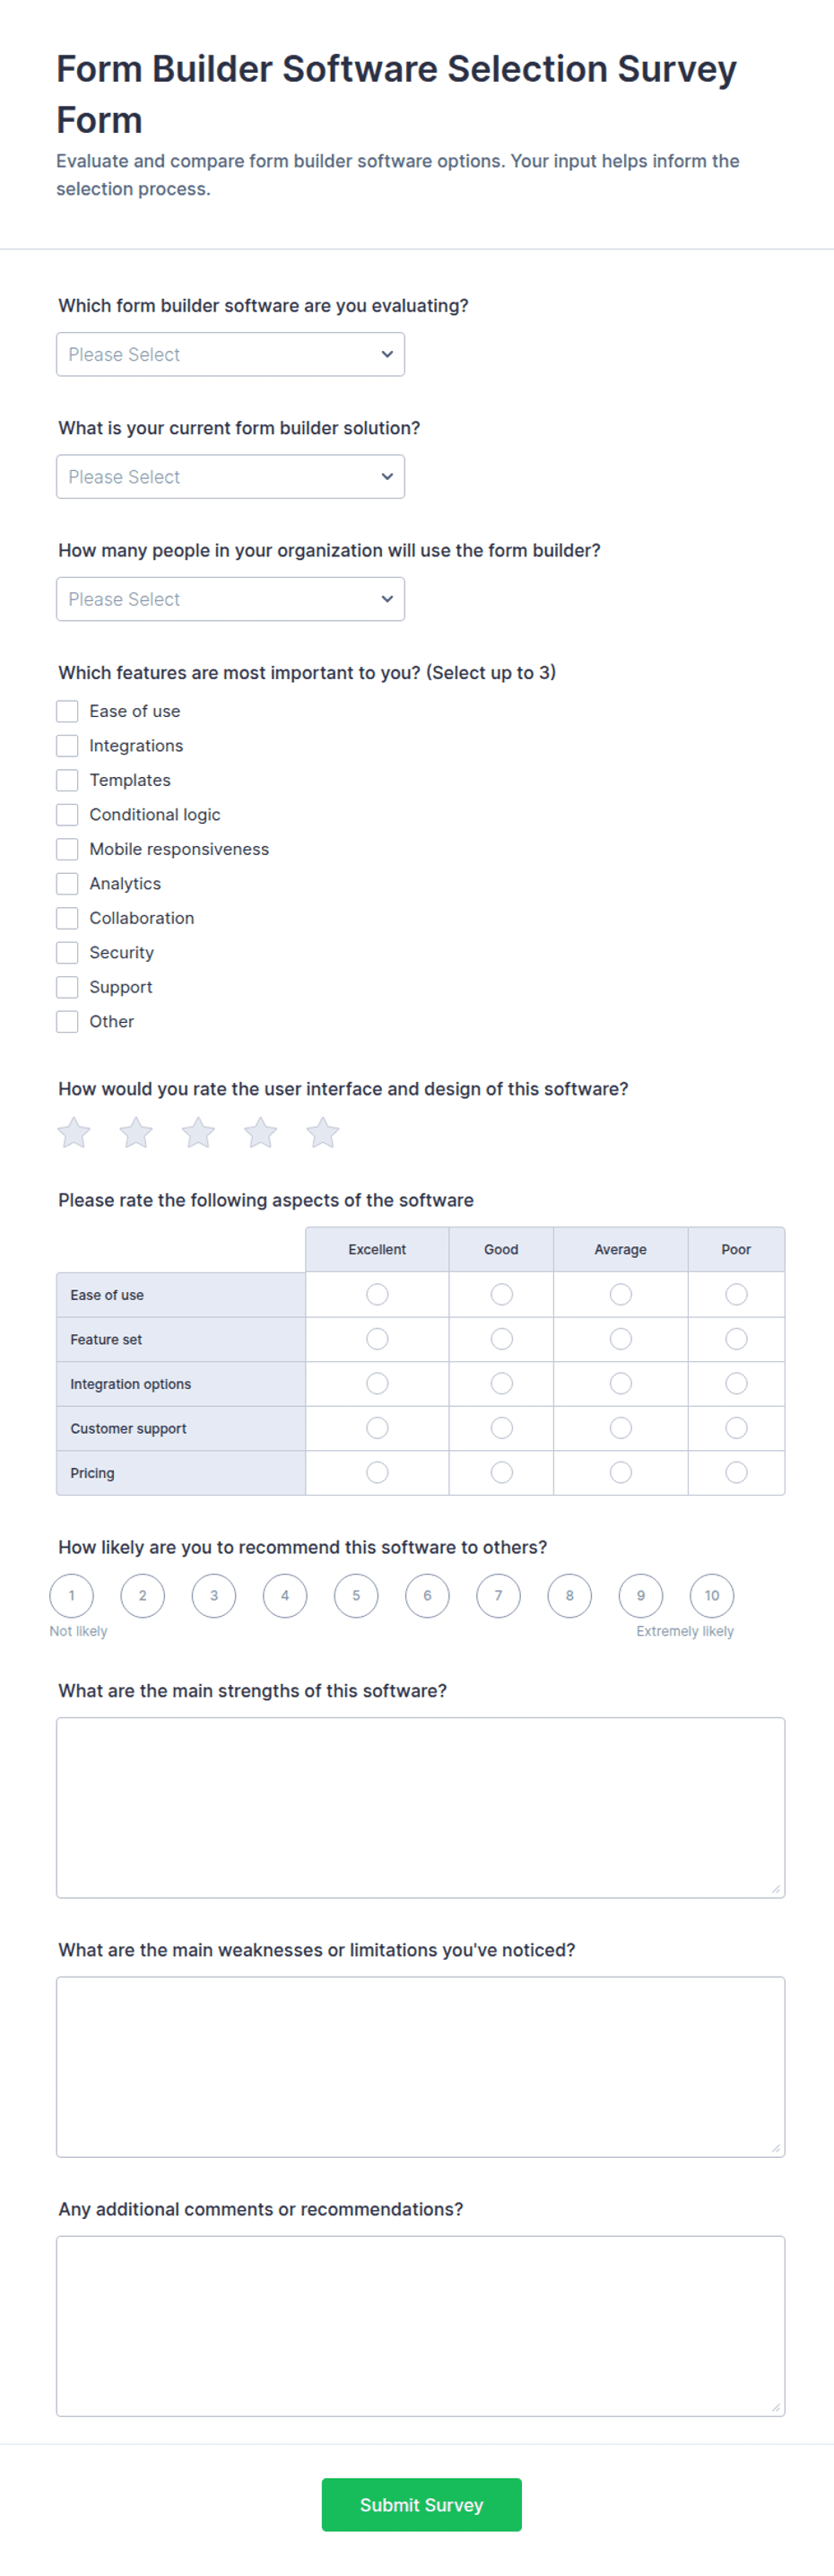The image size is (834, 2576).
Task: Tick the Ease of use checkbox
Action: click(67, 711)
